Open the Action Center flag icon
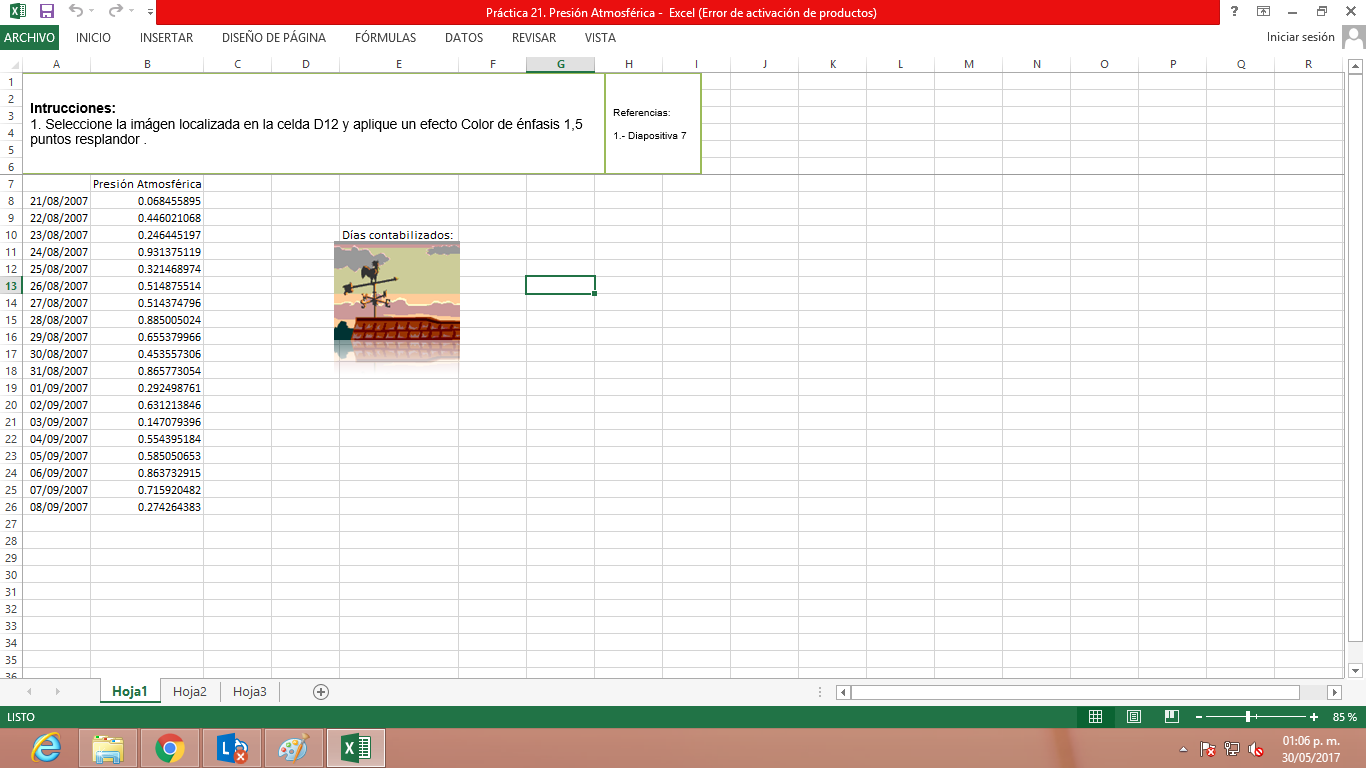The width and height of the screenshot is (1366, 768). coord(1207,748)
